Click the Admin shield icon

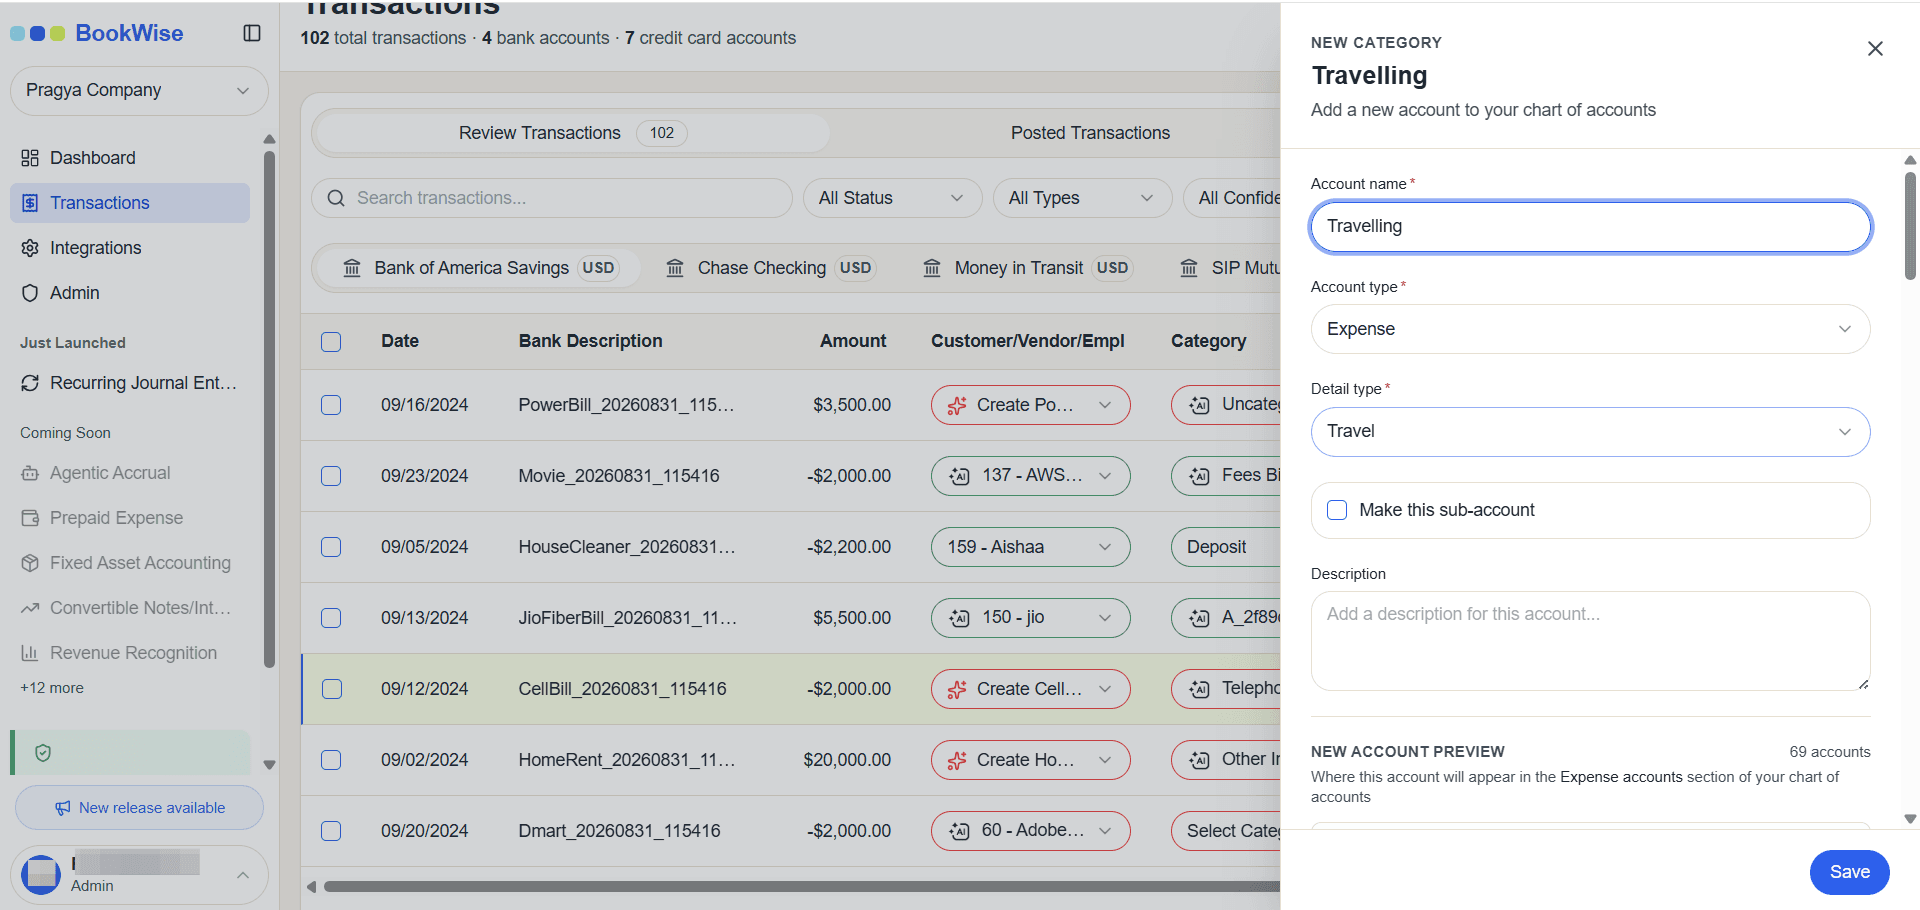pos(30,293)
